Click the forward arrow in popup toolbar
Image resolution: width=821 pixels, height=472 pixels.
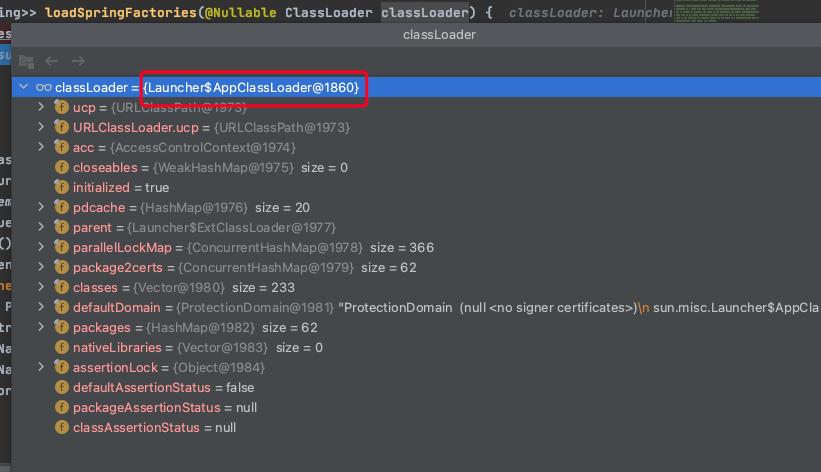click(x=77, y=61)
